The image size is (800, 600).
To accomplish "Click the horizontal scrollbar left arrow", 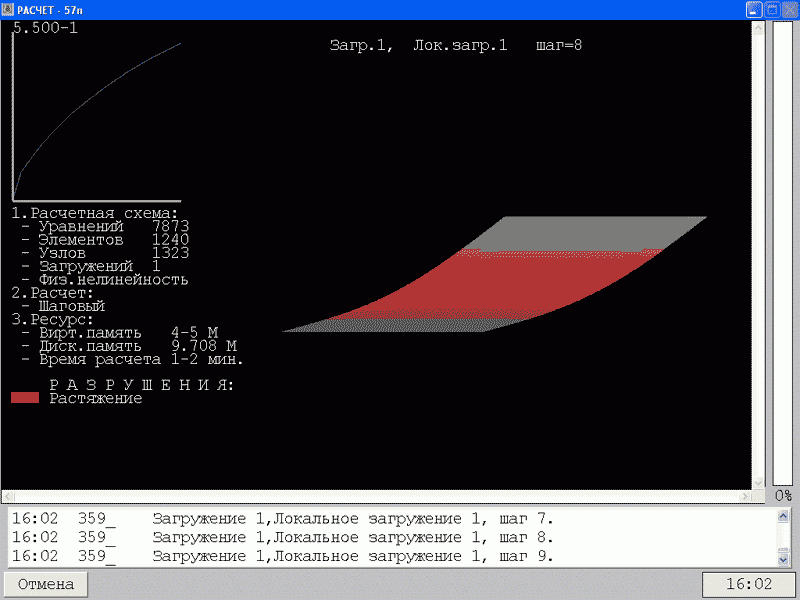I will [9, 497].
